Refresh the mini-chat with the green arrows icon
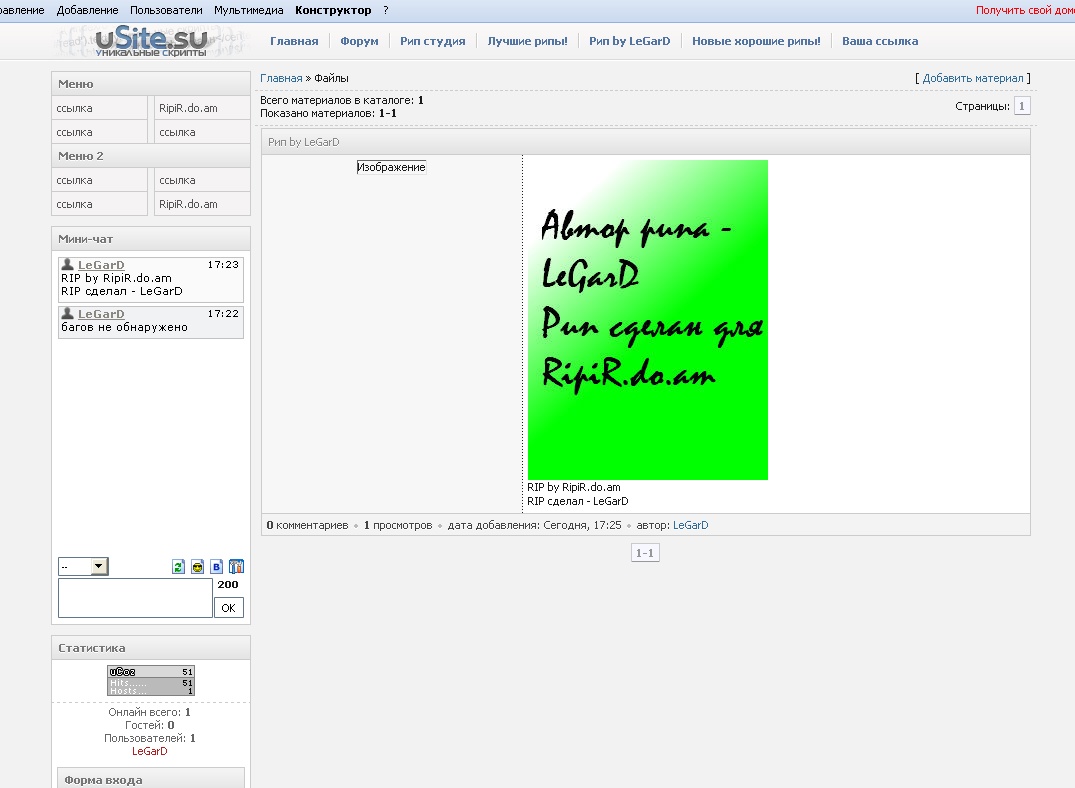 pyautogui.click(x=178, y=566)
